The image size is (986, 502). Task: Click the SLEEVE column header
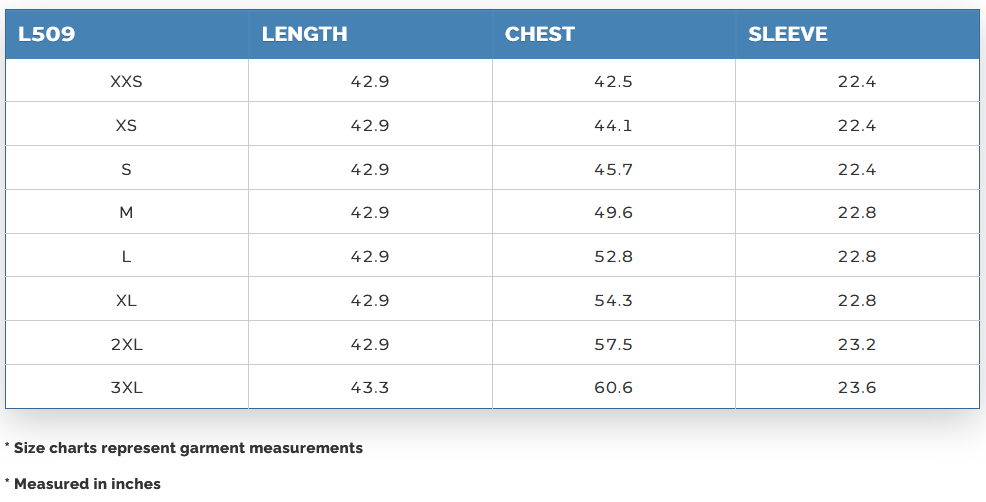click(788, 34)
